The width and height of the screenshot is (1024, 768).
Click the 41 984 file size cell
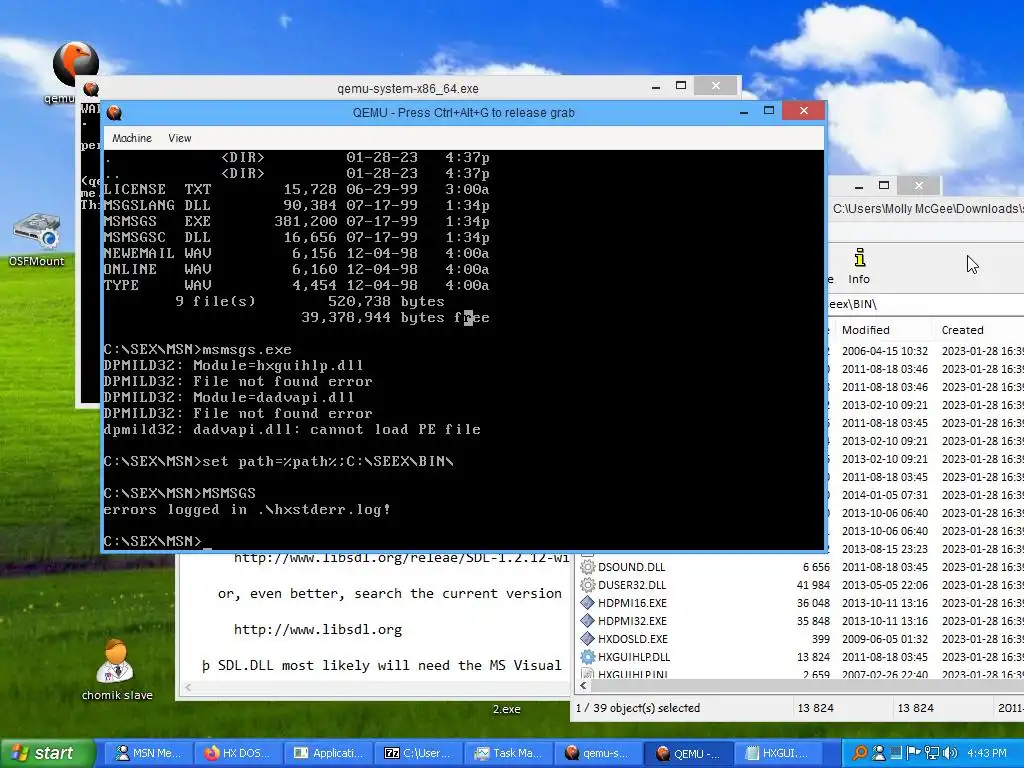(x=813, y=585)
